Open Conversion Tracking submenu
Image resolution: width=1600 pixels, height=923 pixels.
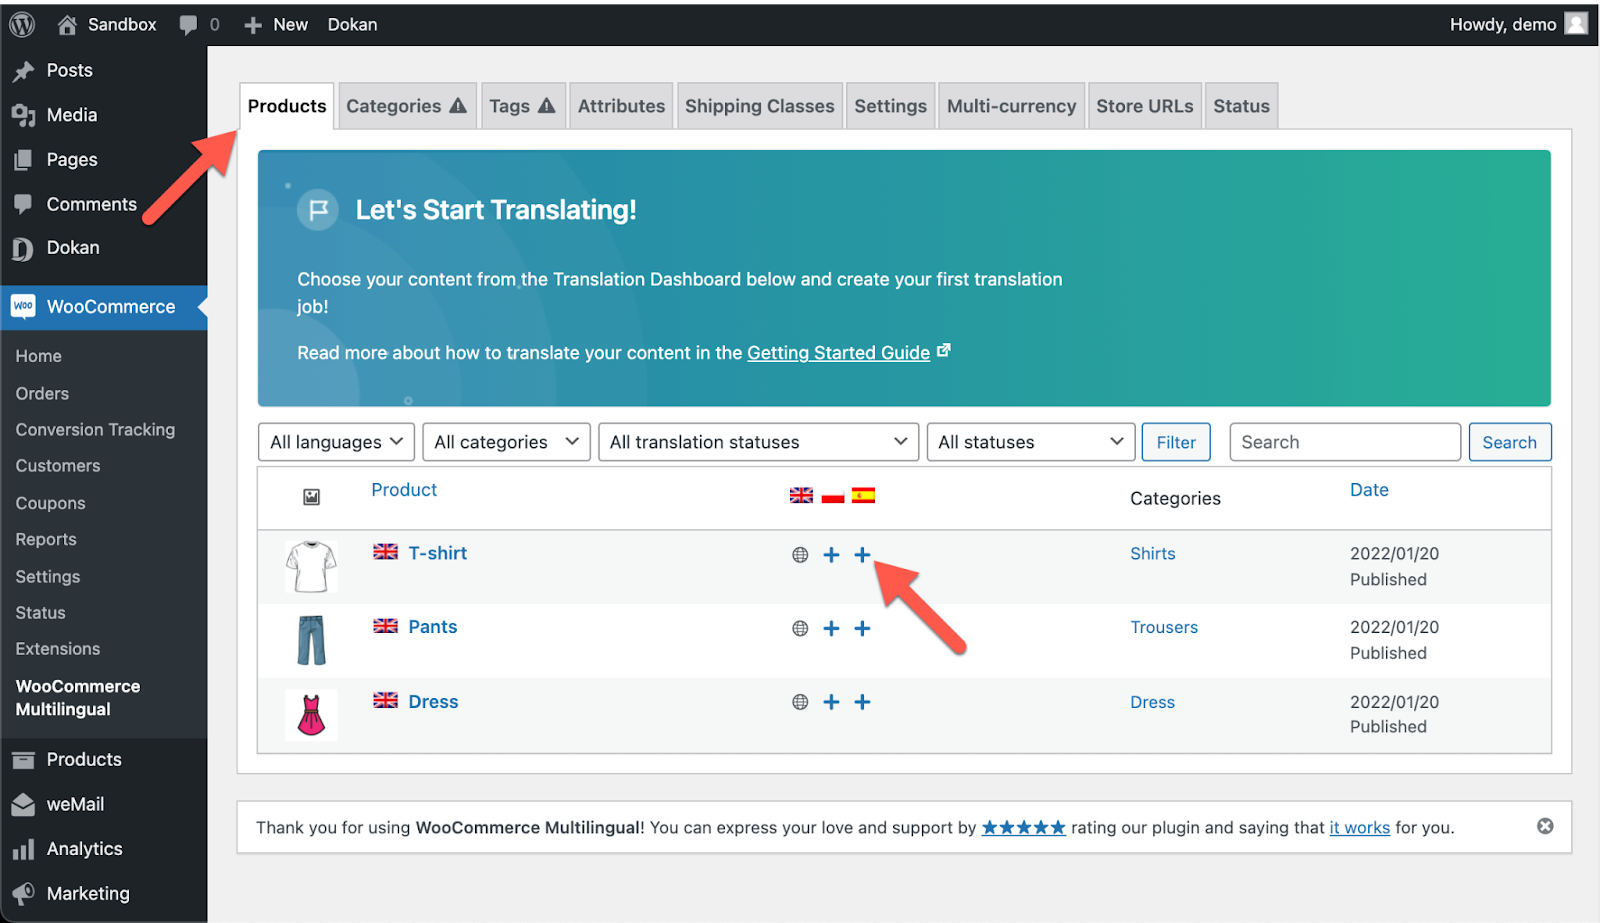click(95, 430)
